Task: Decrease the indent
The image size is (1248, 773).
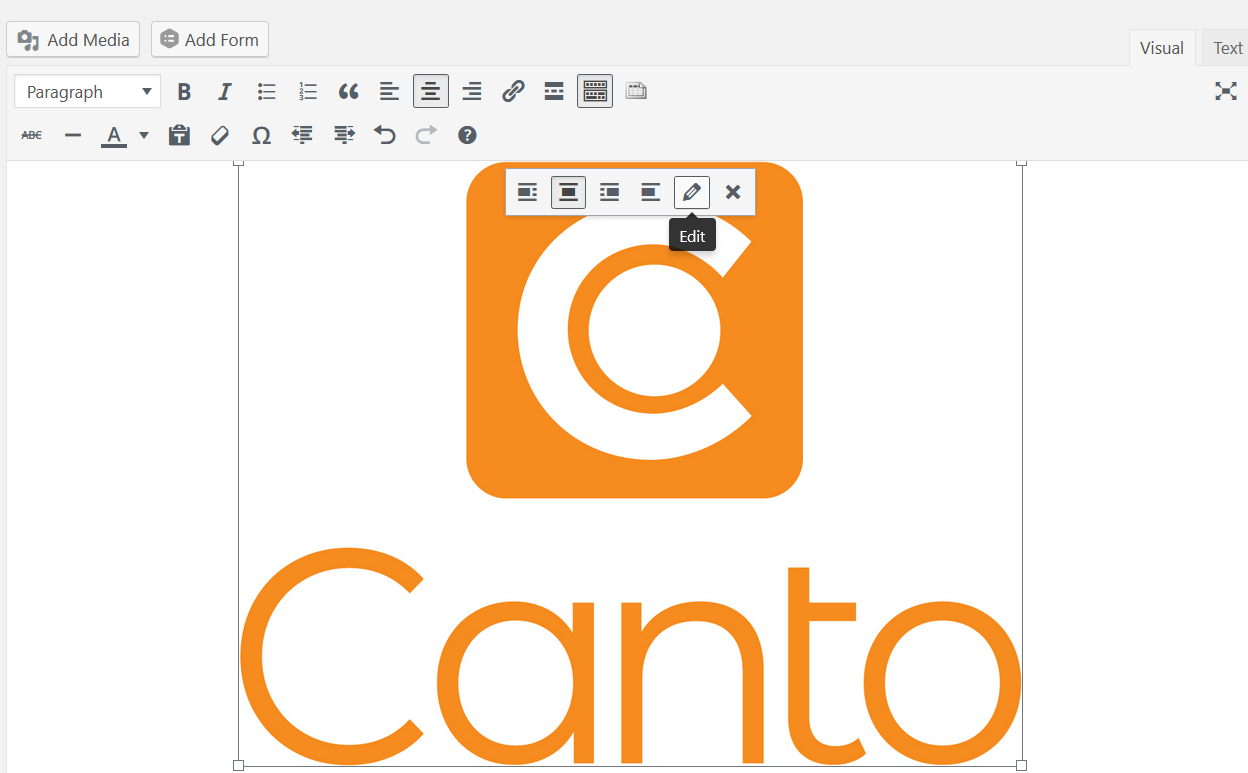Action: pos(302,135)
